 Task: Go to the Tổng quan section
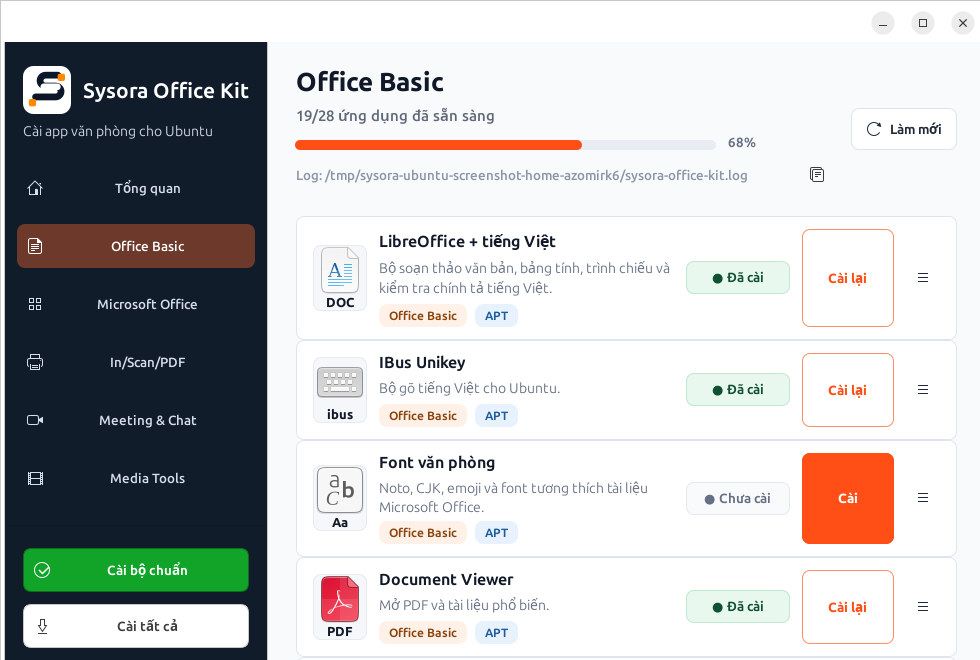136,188
